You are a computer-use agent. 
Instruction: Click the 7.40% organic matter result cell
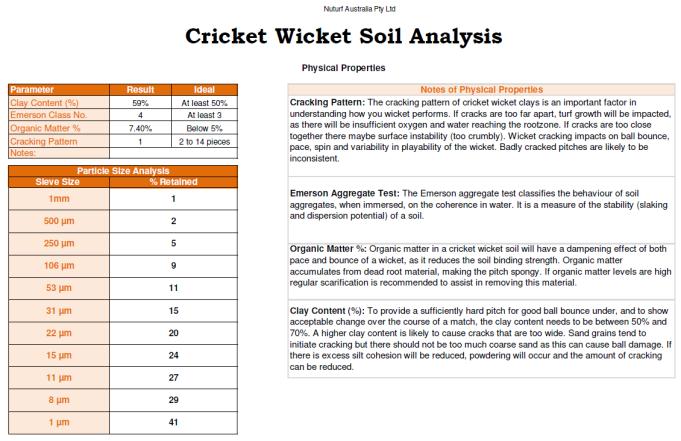click(x=140, y=128)
